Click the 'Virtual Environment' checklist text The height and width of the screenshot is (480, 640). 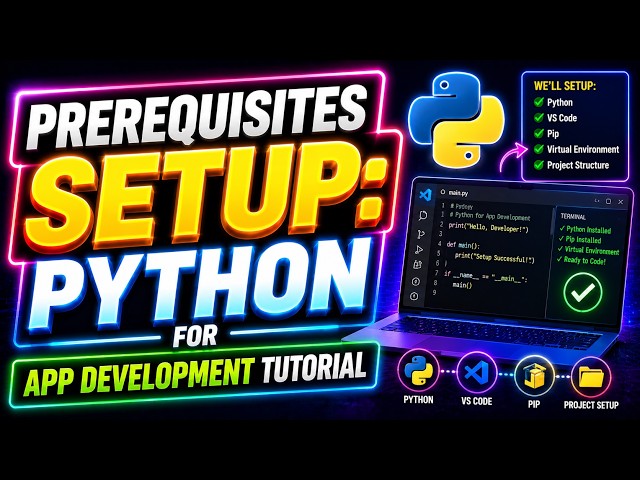click(583, 149)
